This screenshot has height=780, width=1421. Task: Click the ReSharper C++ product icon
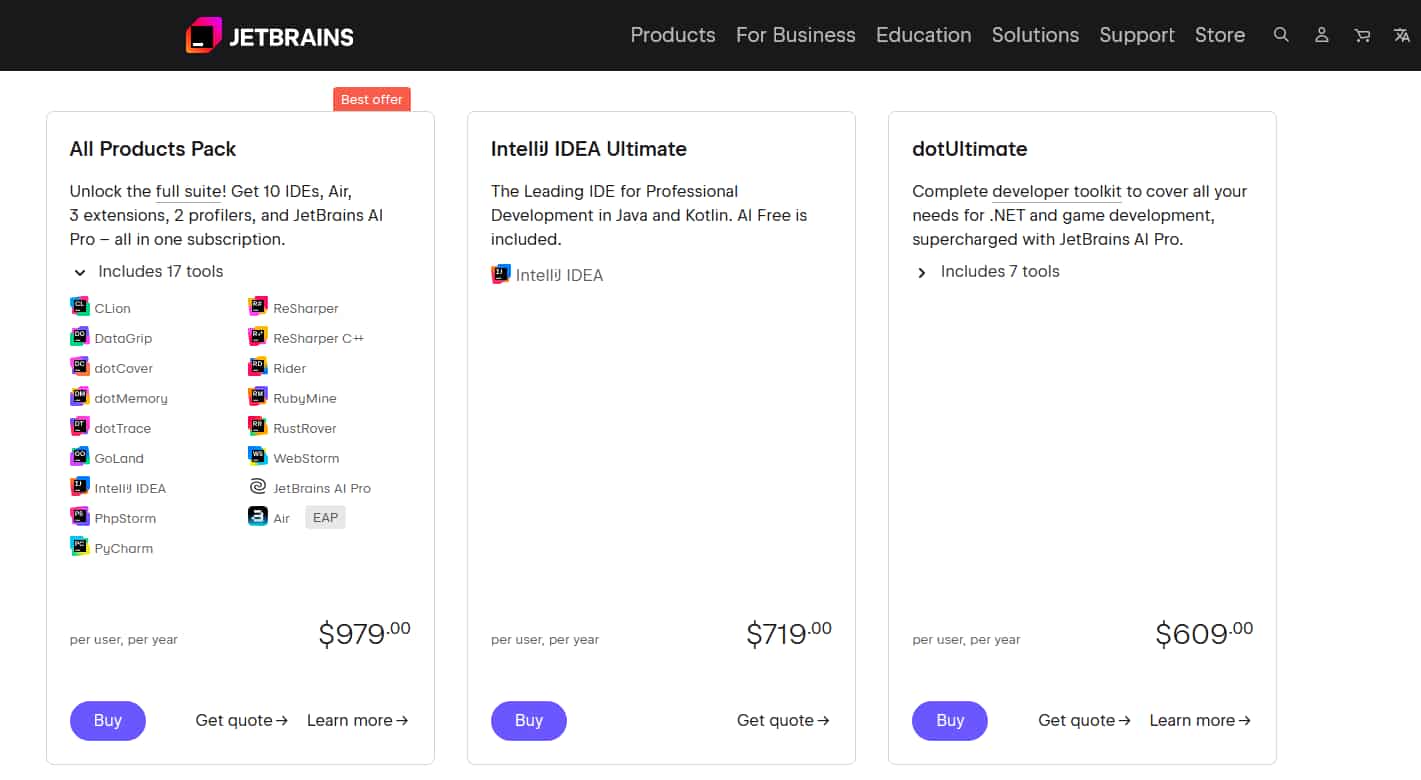point(258,337)
